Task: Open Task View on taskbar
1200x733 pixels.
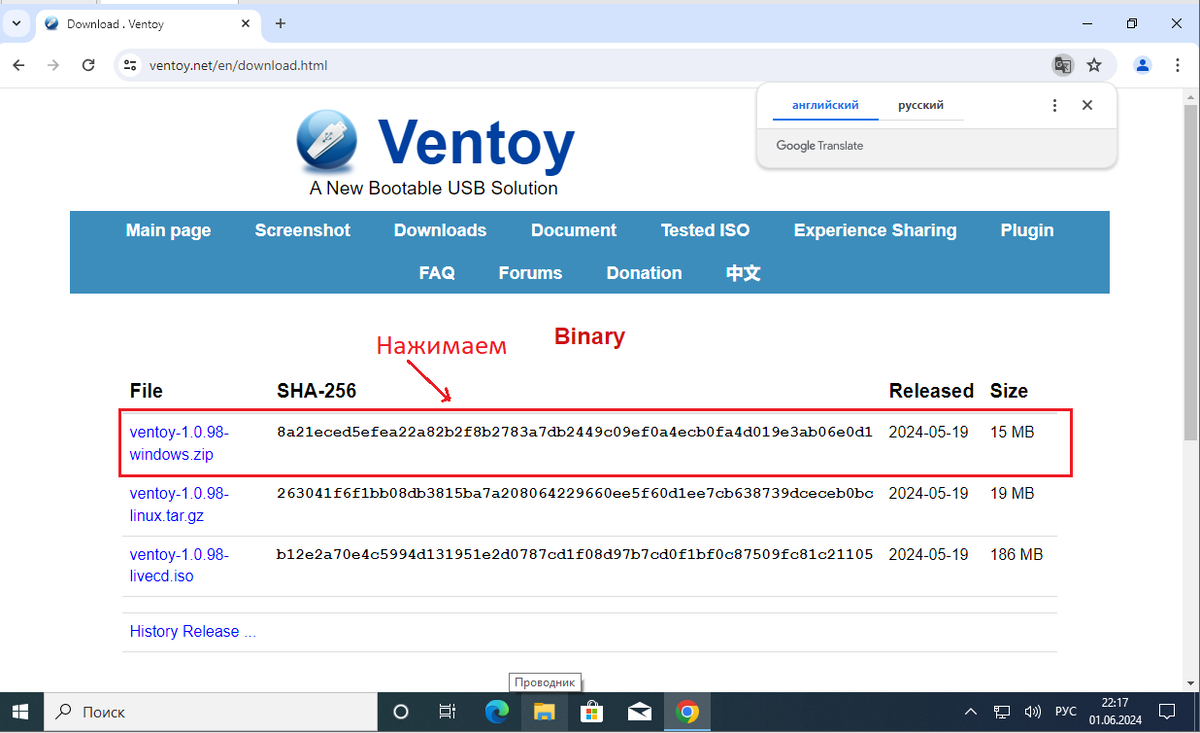Action: [x=448, y=712]
